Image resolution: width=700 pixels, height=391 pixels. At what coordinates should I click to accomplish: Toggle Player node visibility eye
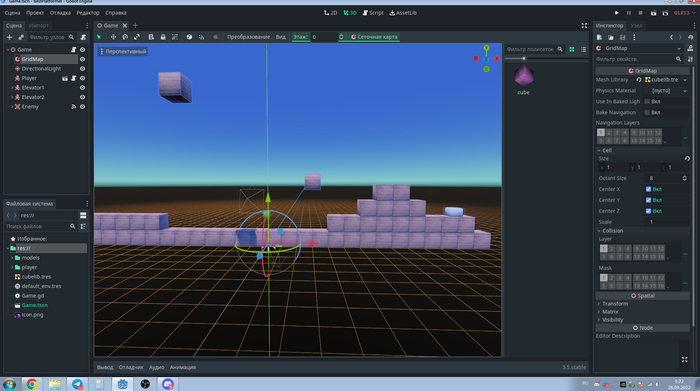pyautogui.click(x=82, y=78)
